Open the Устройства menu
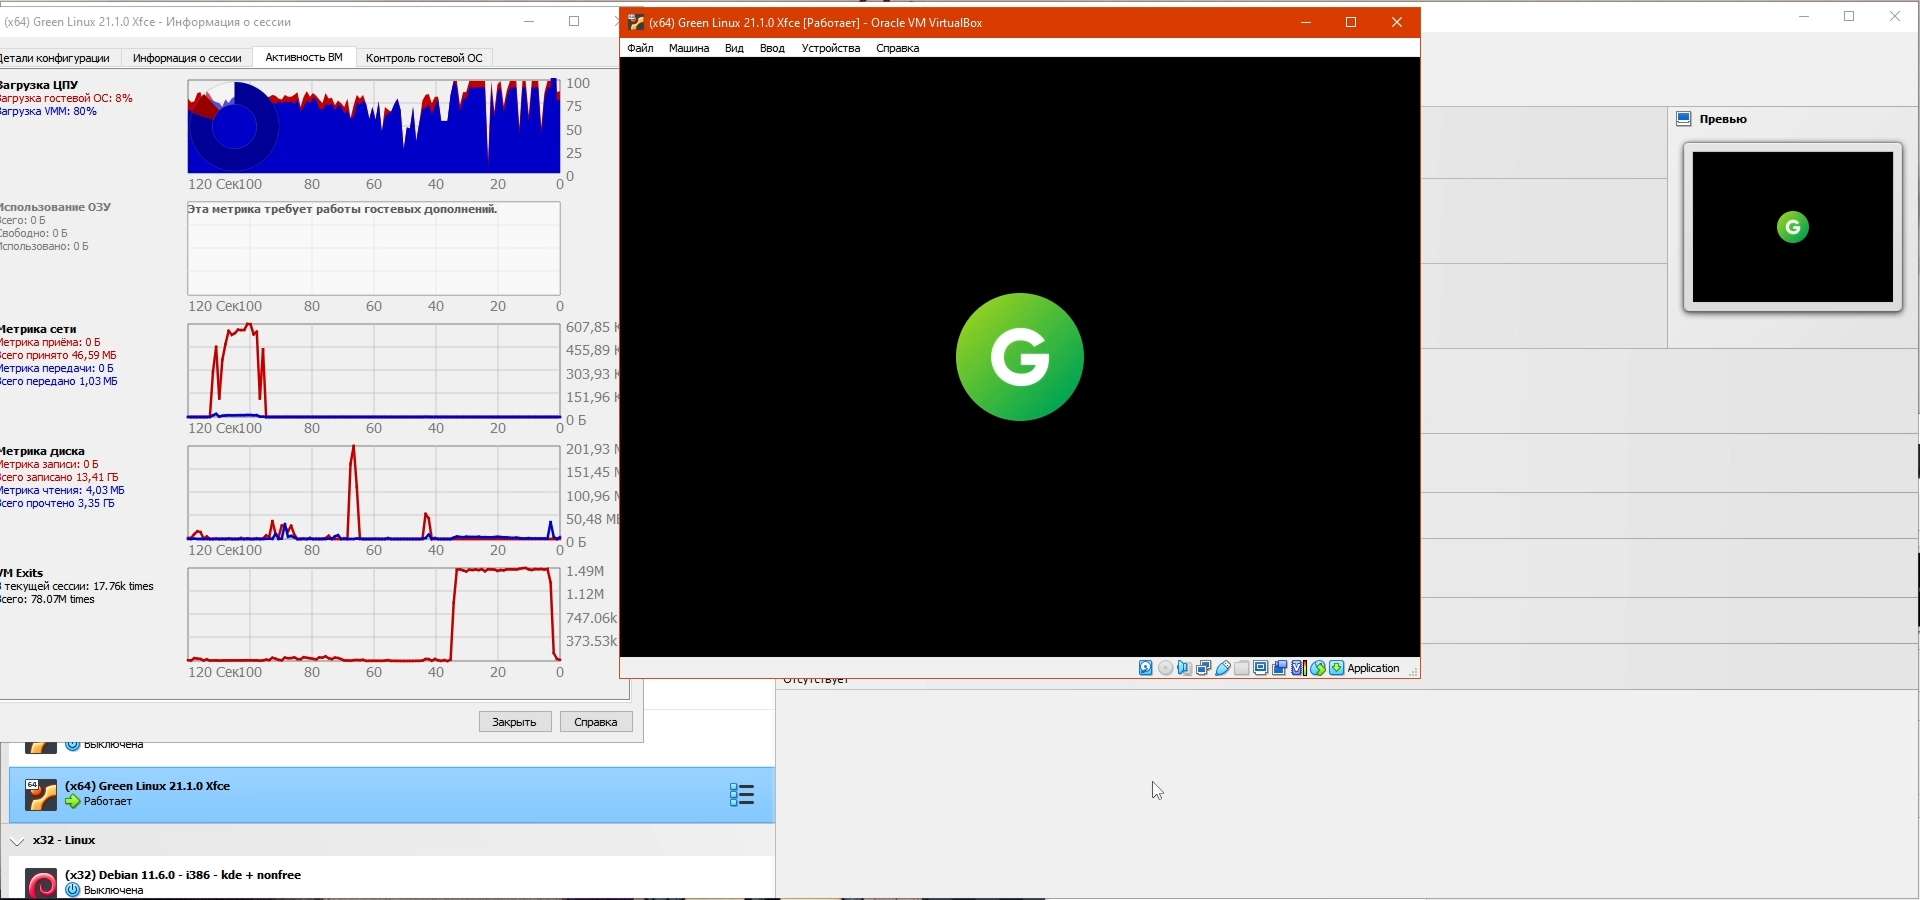 click(x=830, y=48)
